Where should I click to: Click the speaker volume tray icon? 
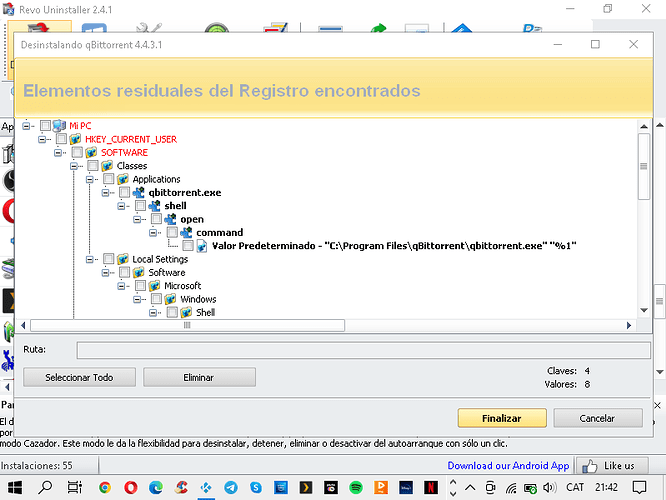tap(550, 487)
